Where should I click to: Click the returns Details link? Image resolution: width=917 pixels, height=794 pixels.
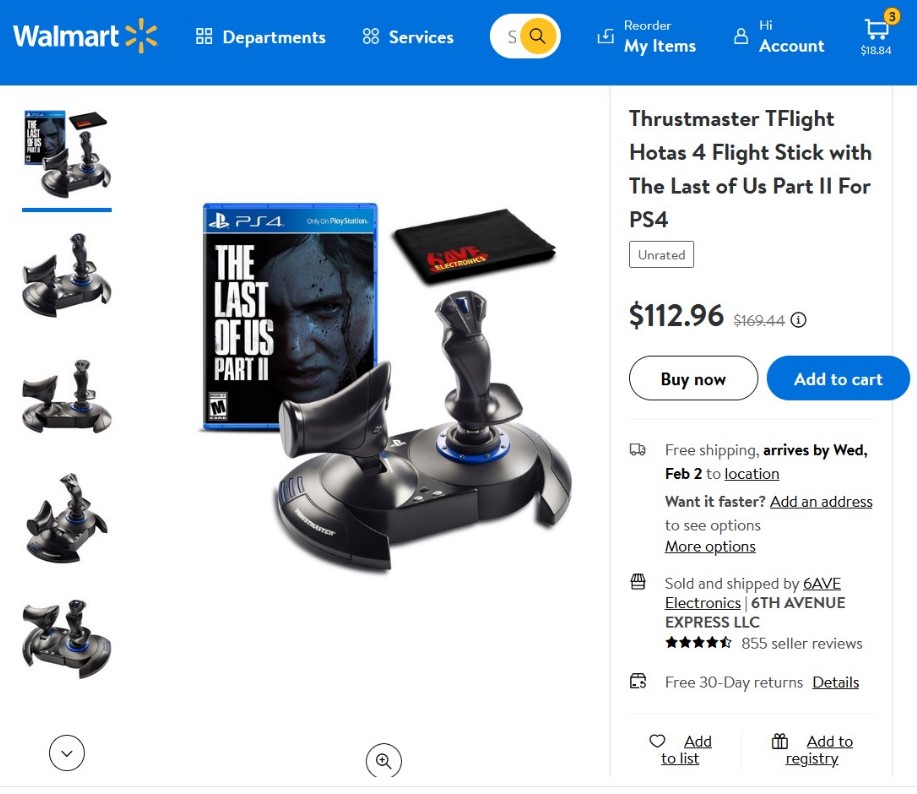tap(836, 682)
